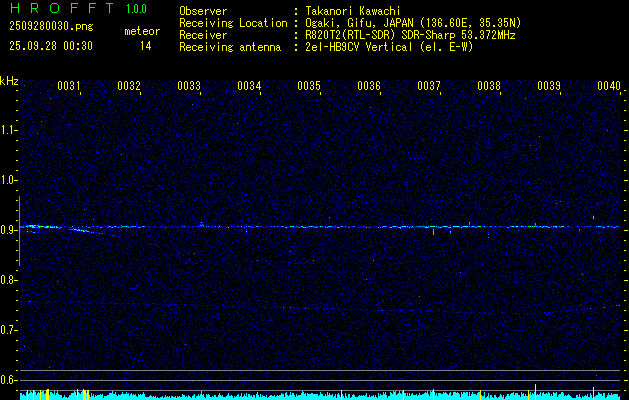Click receiver info R820T2(RTL-SDR) SDR-Sharp
The width and height of the screenshot is (629, 400).
410,35
